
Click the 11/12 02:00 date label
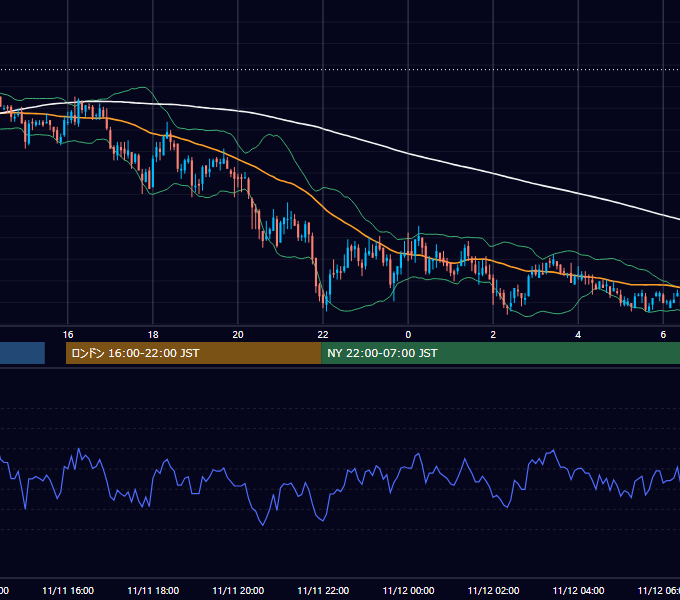[493, 591]
